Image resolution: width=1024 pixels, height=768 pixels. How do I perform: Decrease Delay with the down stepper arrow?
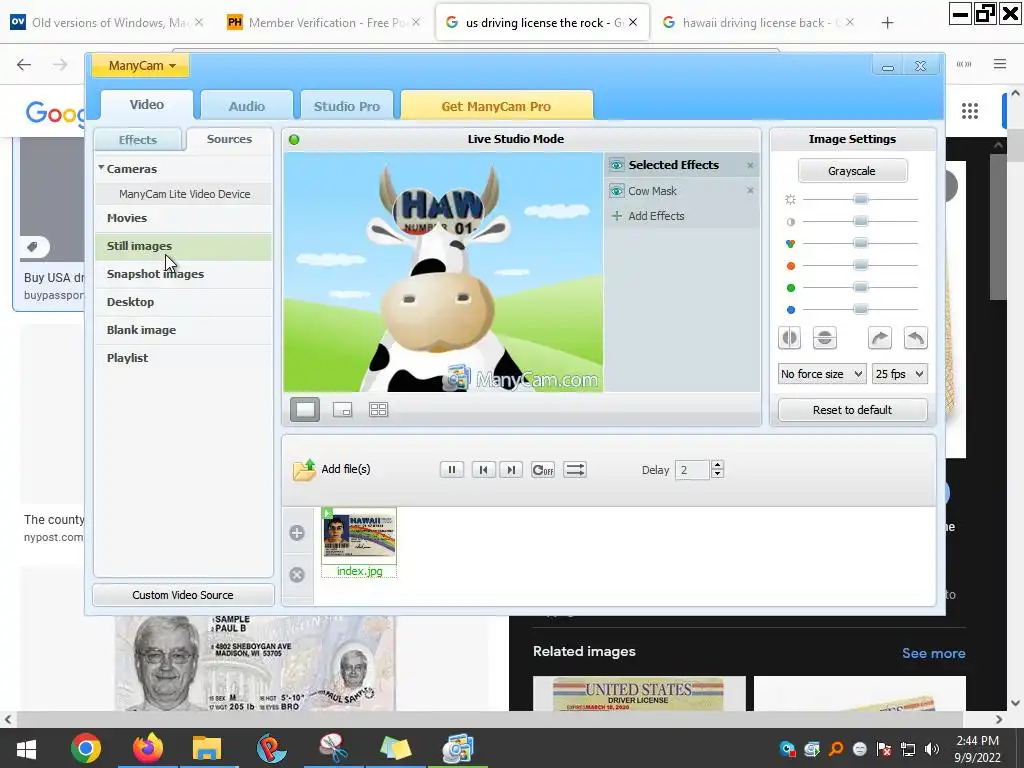point(717,474)
